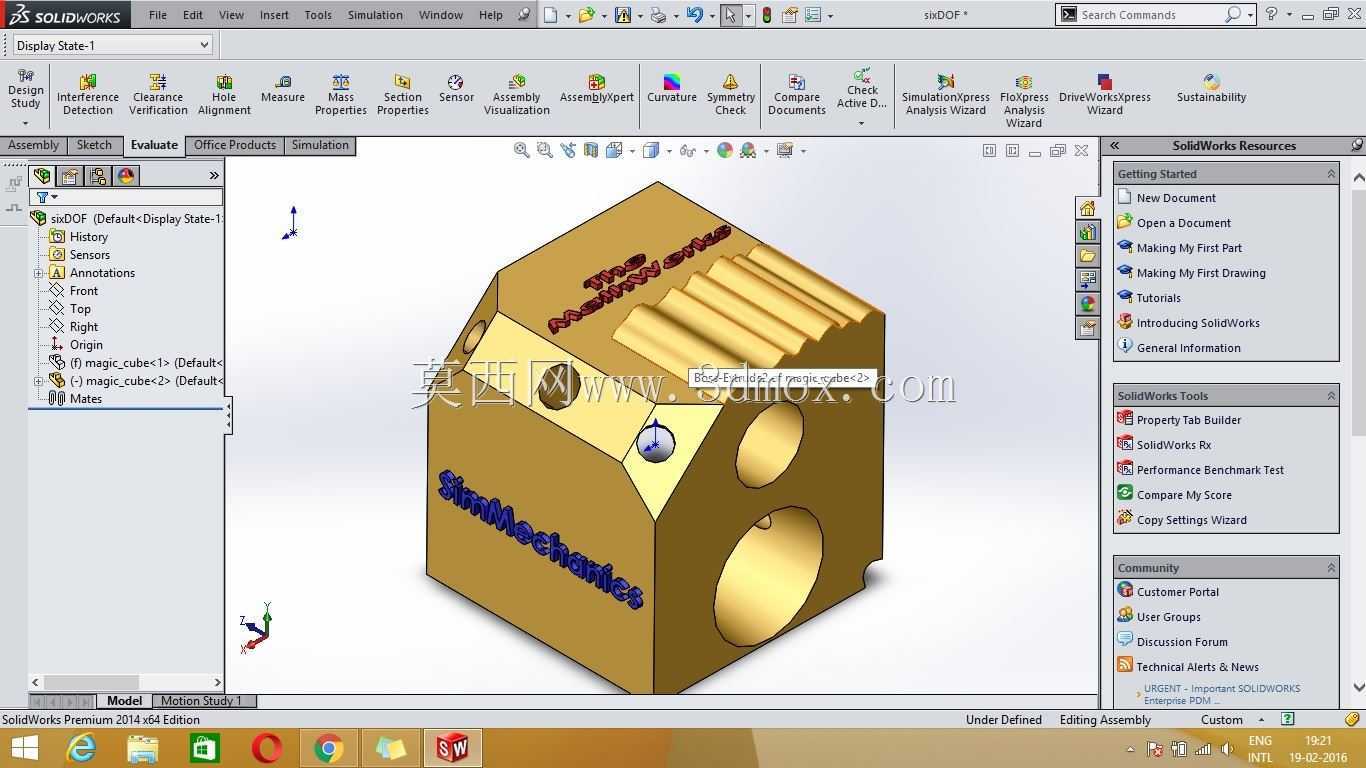This screenshot has height=768, width=1366.
Task: Open Assembly Visualization
Action: pyautogui.click(x=517, y=94)
